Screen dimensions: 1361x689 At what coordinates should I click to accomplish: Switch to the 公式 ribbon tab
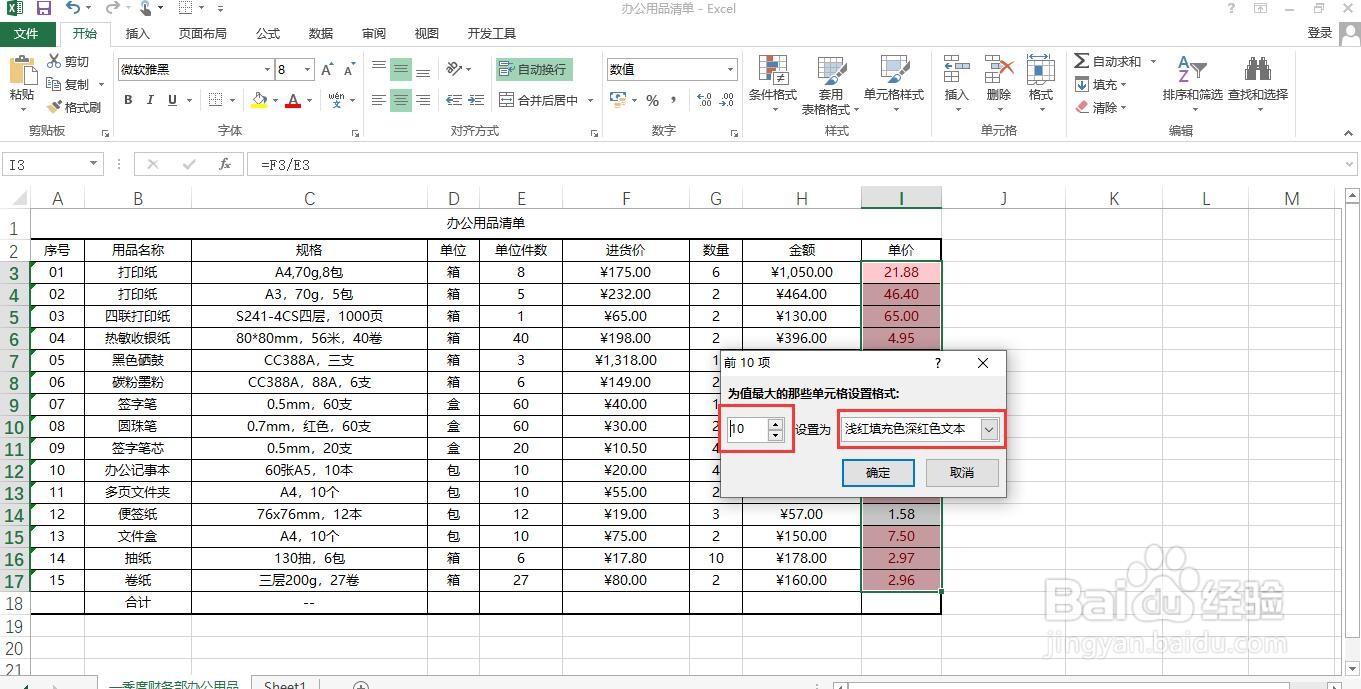pyautogui.click(x=266, y=33)
